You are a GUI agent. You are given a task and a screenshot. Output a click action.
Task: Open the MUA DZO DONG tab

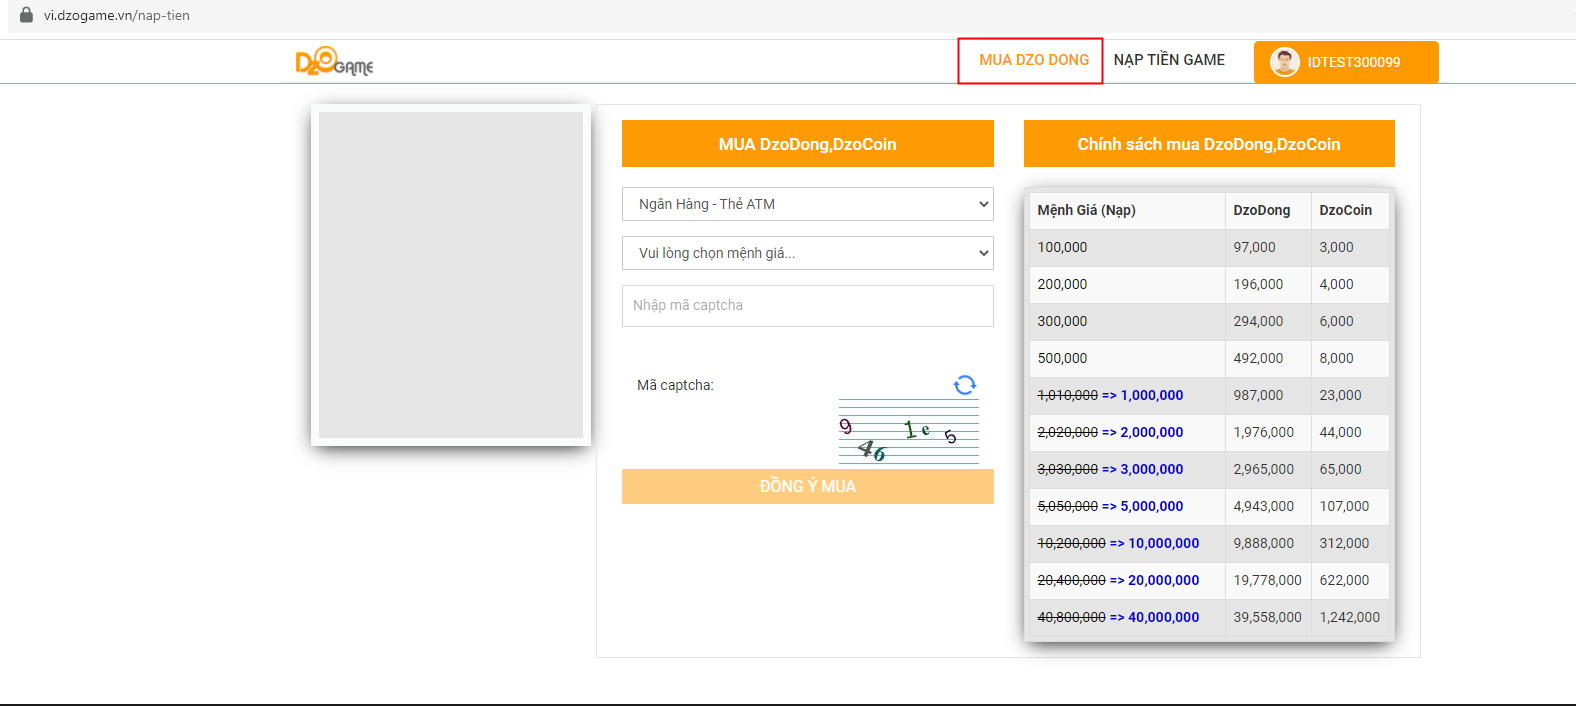(x=1033, y=60)
